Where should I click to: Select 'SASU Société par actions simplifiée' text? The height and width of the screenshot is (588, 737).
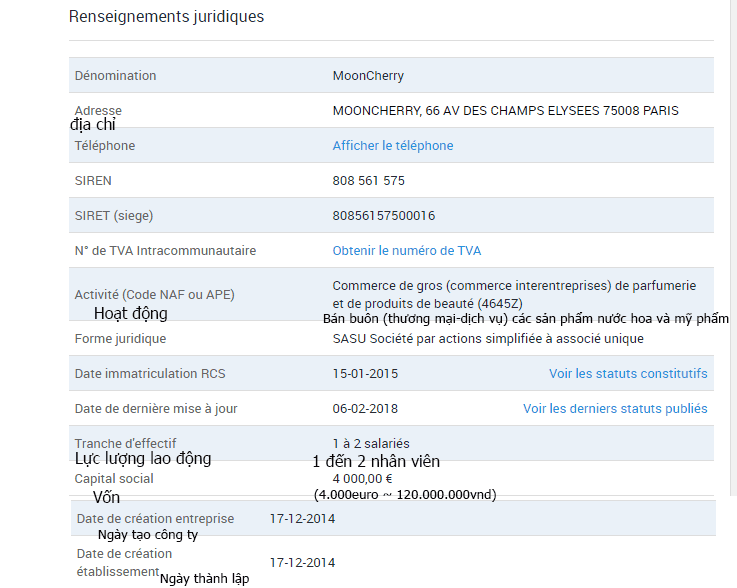click(488, 339)
